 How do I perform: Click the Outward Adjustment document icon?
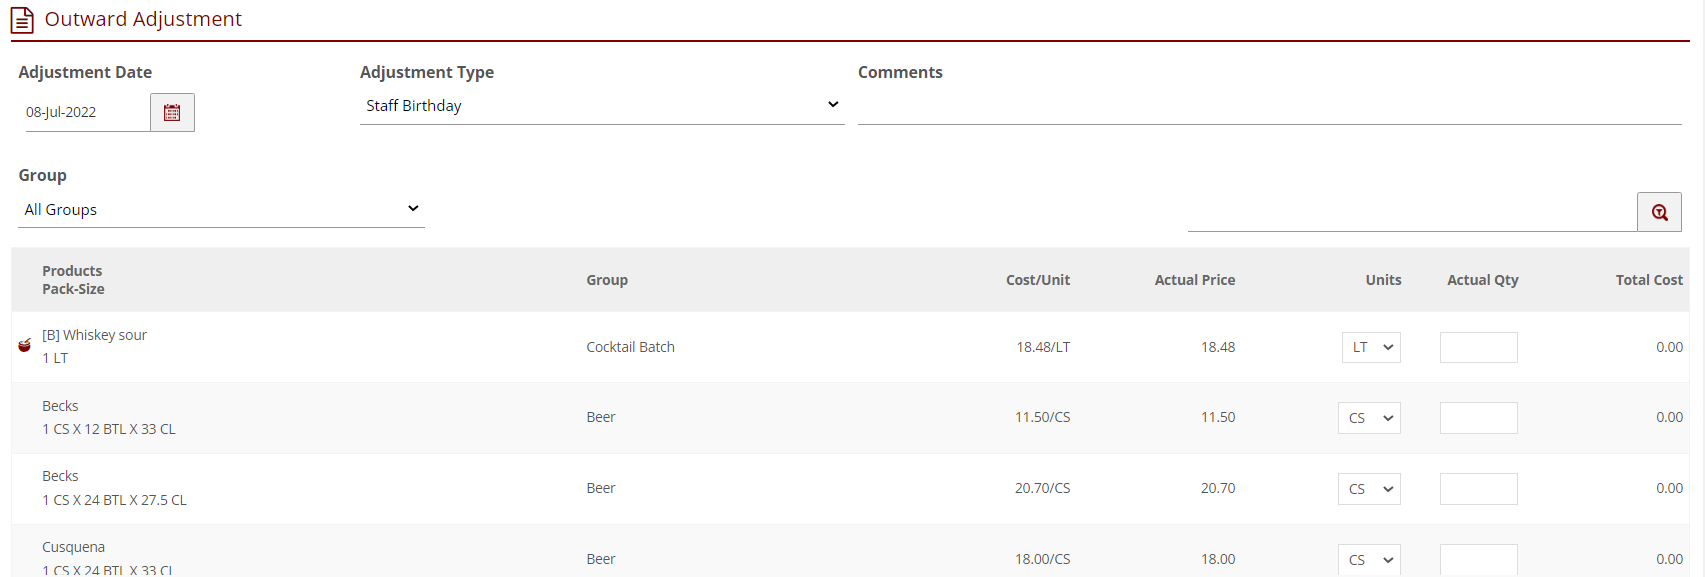click(22, 20)
